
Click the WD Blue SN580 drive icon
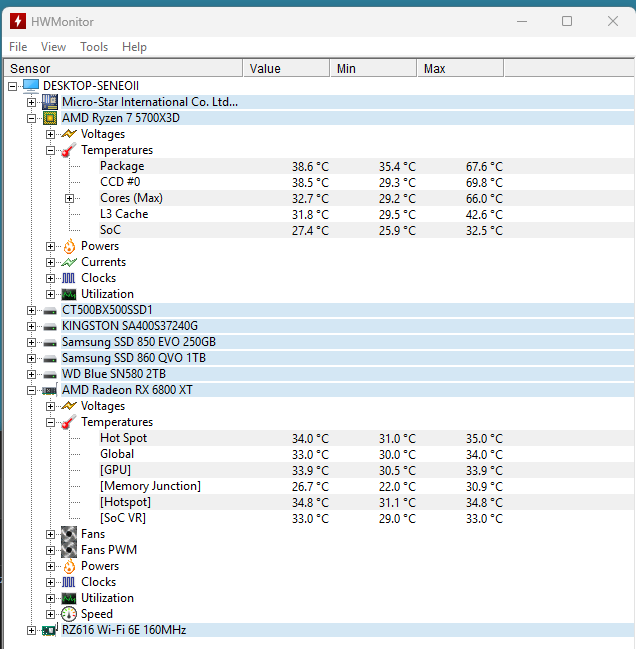coord(50,375)
